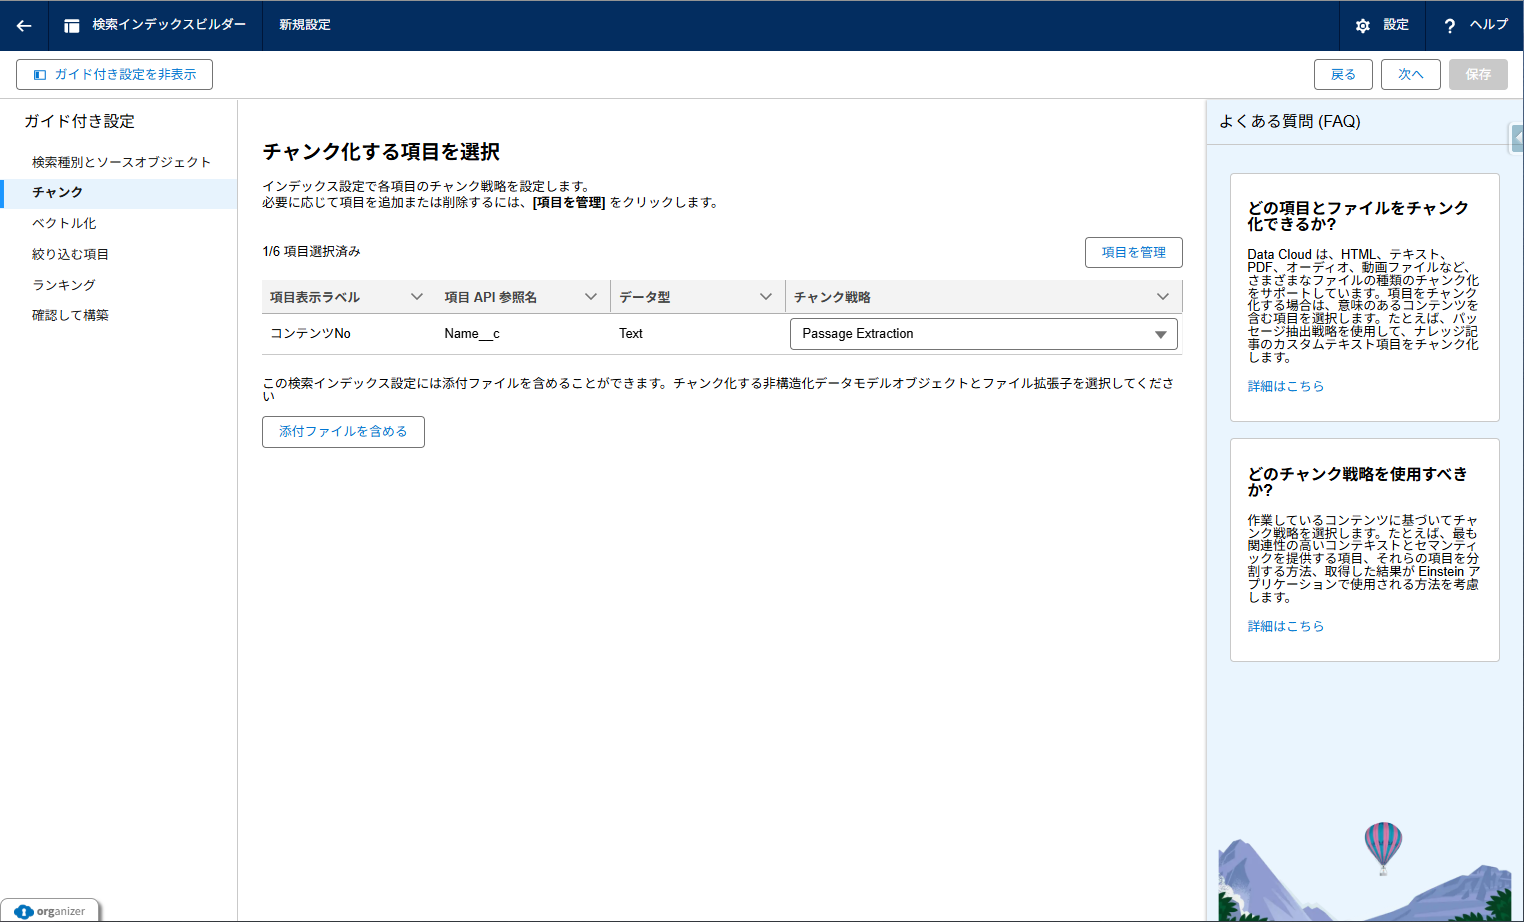Click the help question mark icon
Image resolution: width=1524 pixels, height=922 pixels.
tap(1449, 26)
